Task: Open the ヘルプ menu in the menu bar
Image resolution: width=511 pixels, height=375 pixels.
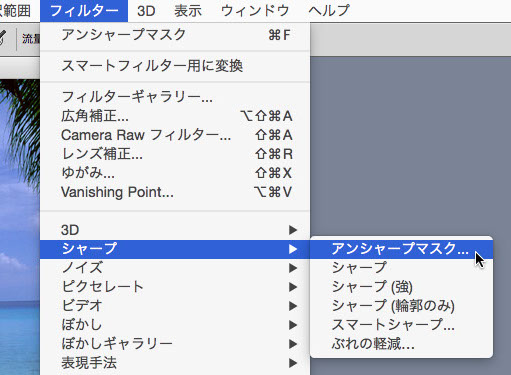Action: click(329, 11)
